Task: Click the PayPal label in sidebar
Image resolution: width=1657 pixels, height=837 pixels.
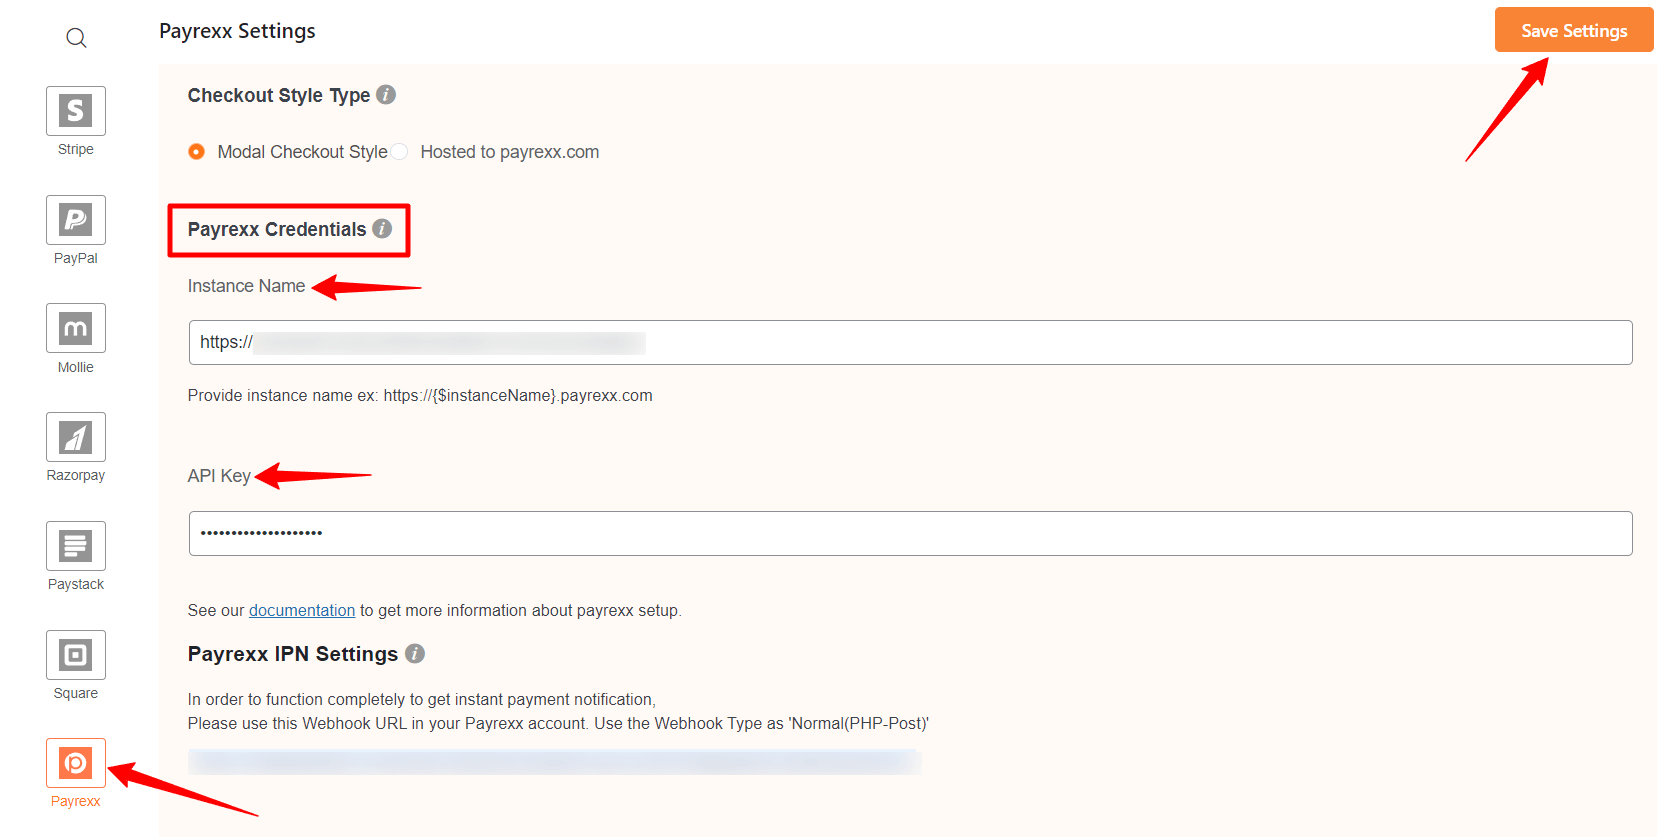Action: click(x=76, y=258)
